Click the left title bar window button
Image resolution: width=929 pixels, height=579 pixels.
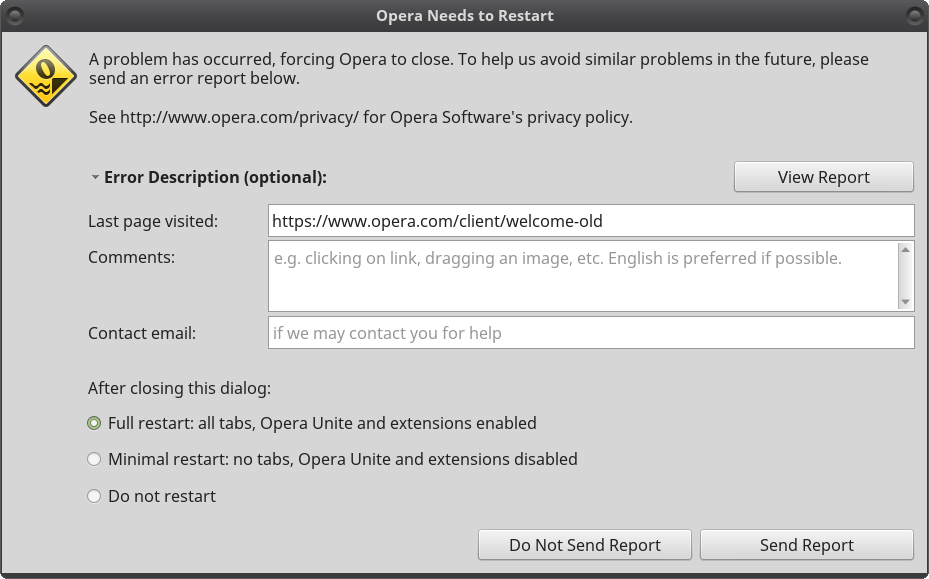point(15,15)
